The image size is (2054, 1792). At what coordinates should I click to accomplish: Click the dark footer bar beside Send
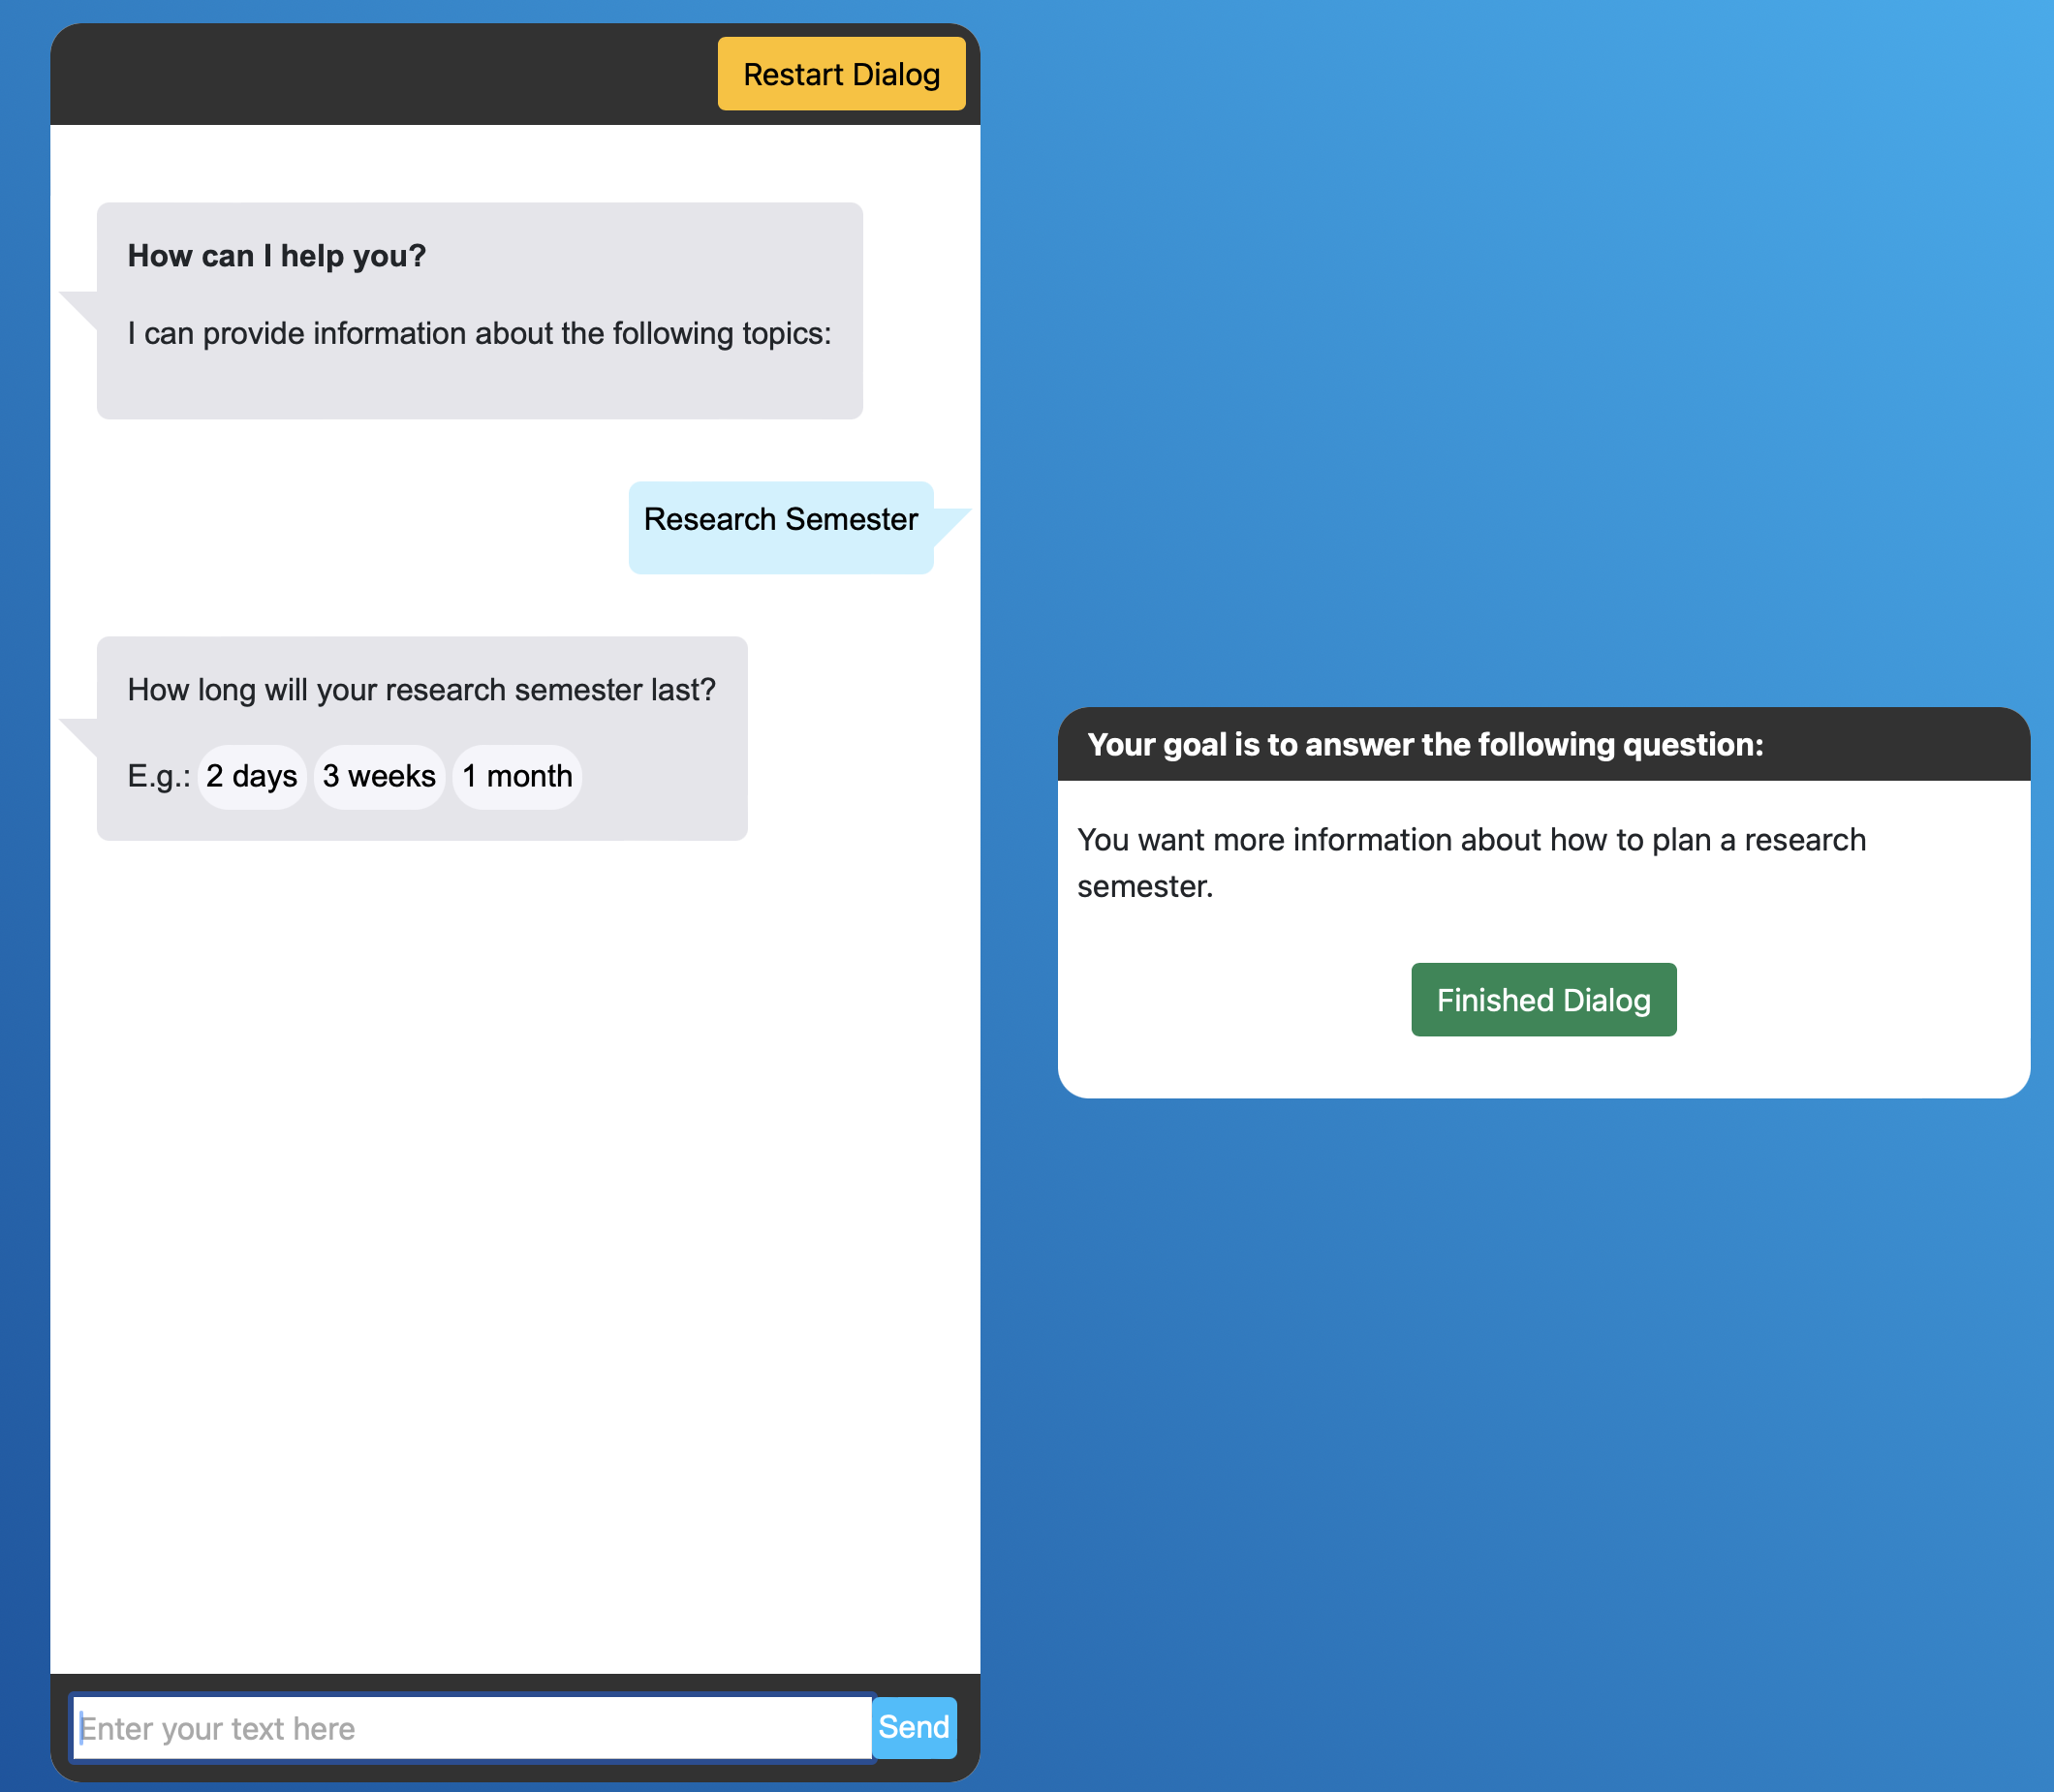pos(967,1727)
